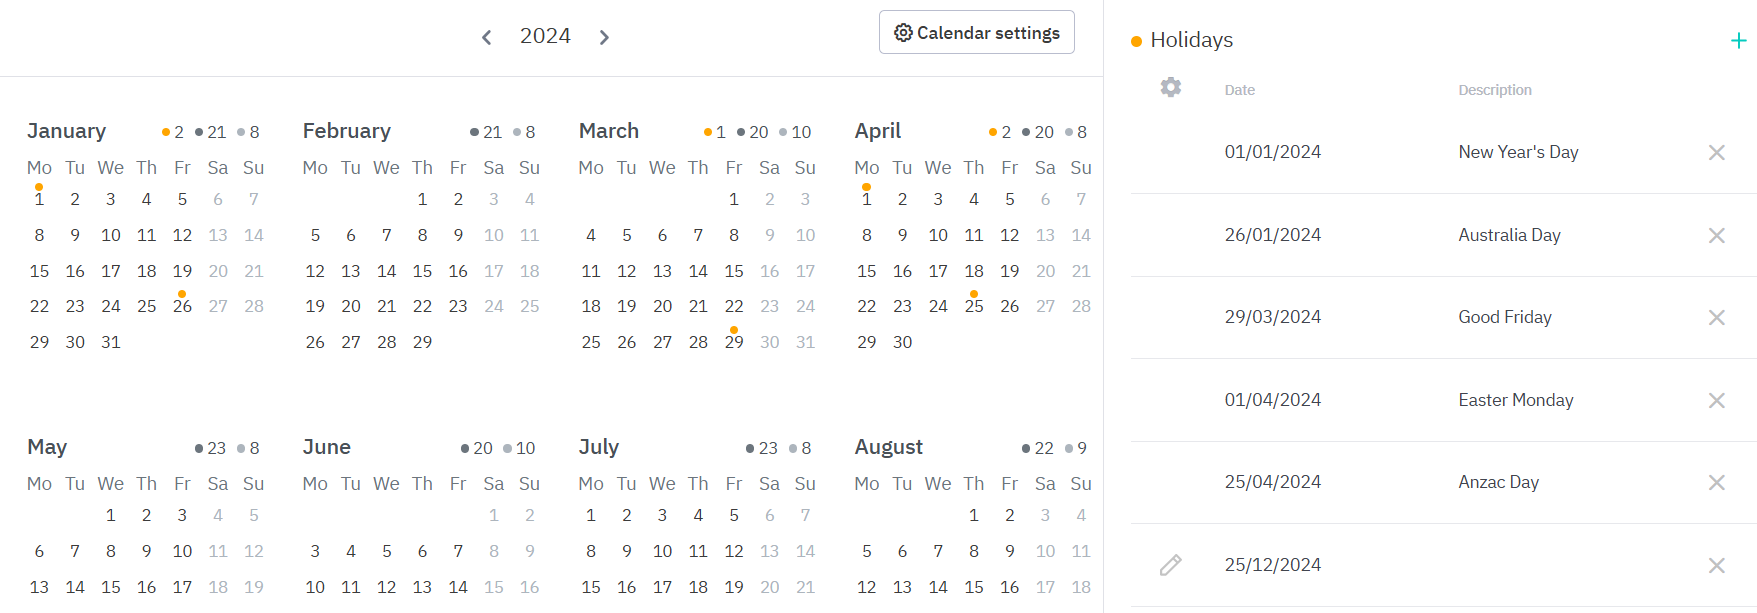Edit the 25/12/2024 holiday with pencil icon
1757x613 pixels.
[x=1170, y=565]
